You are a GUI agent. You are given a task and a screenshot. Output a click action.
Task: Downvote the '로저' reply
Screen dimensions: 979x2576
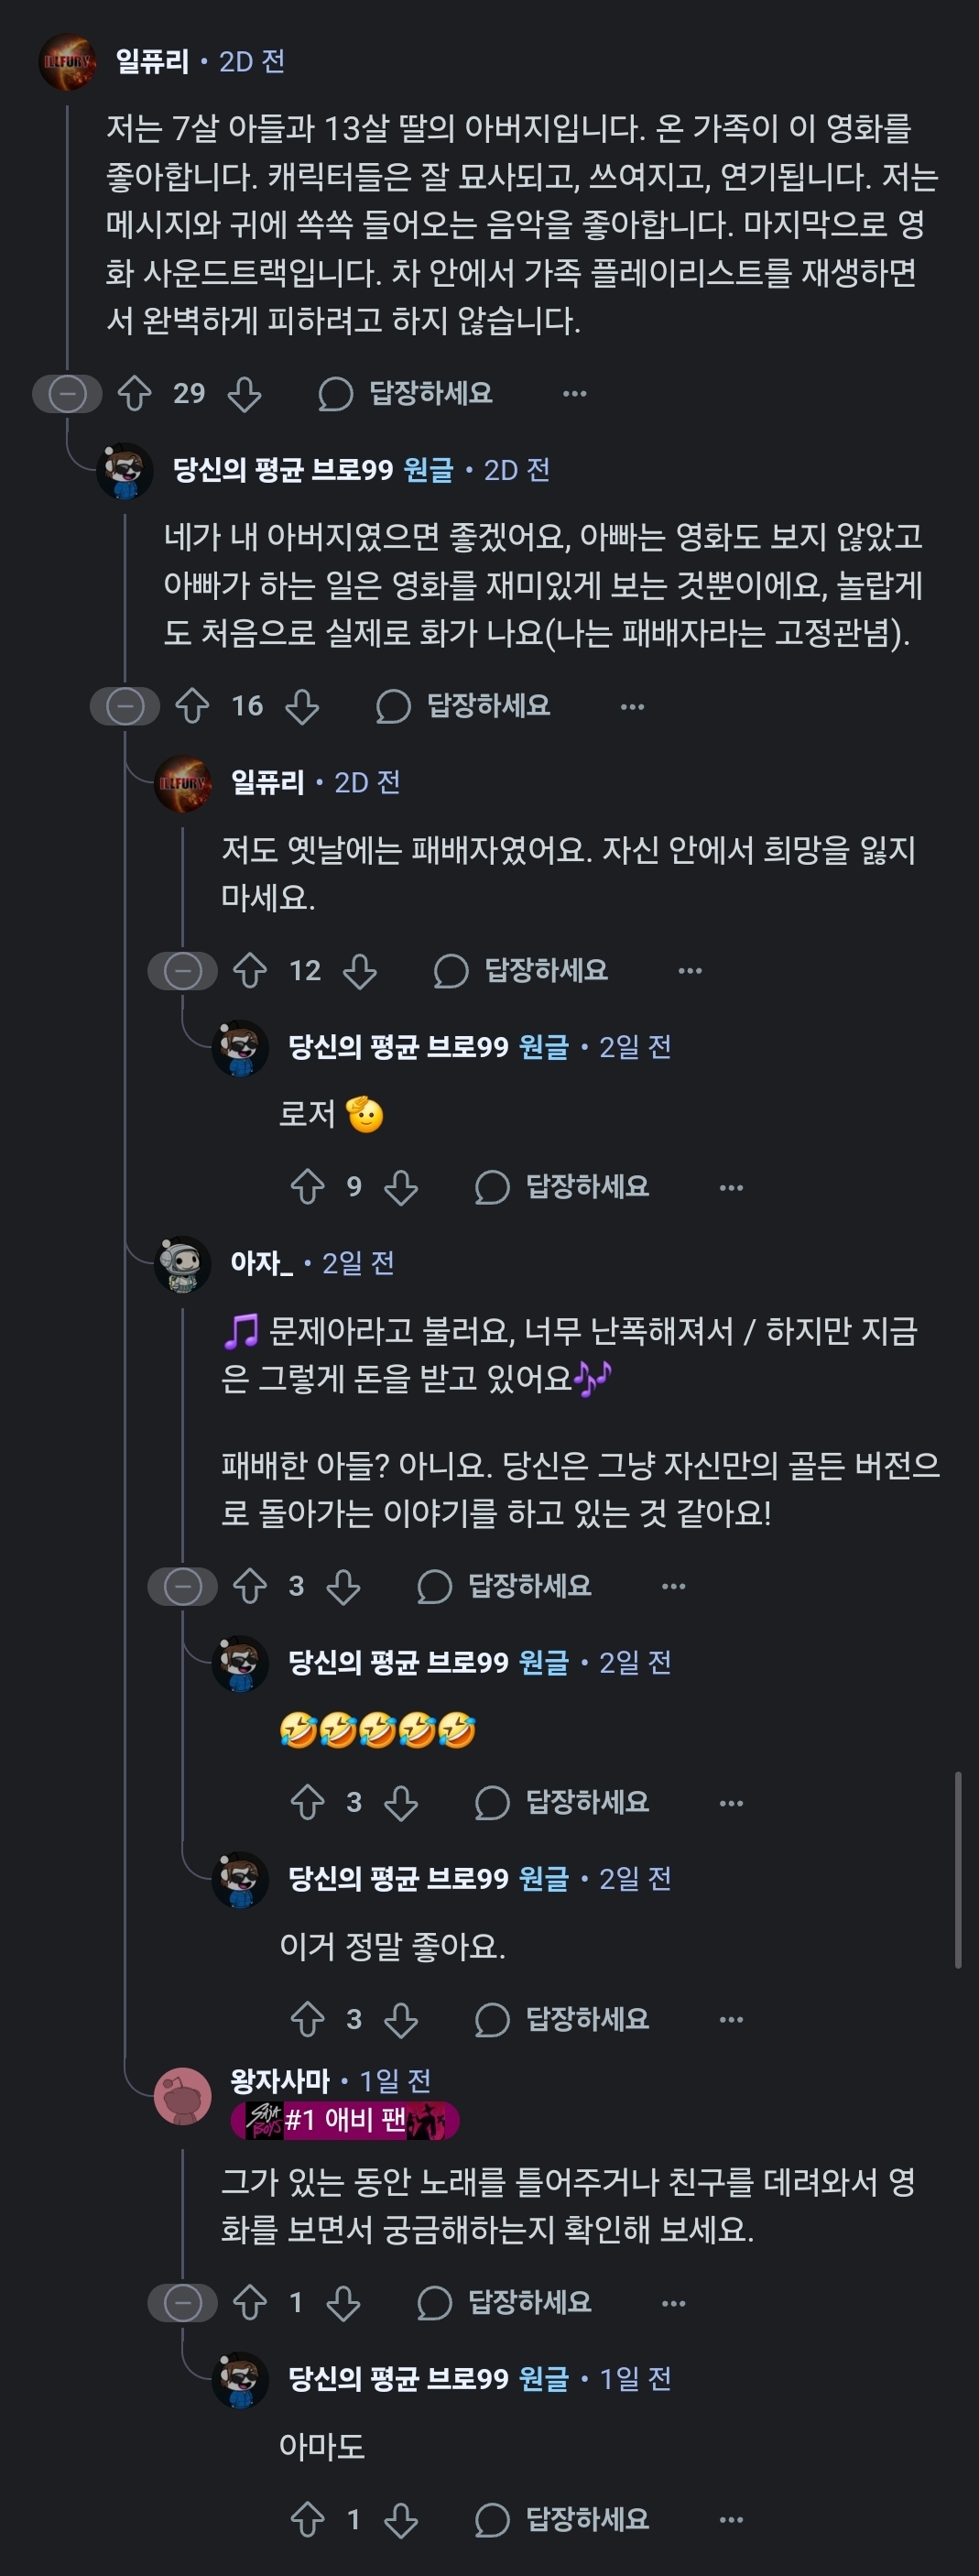(x=401, y=1187)
